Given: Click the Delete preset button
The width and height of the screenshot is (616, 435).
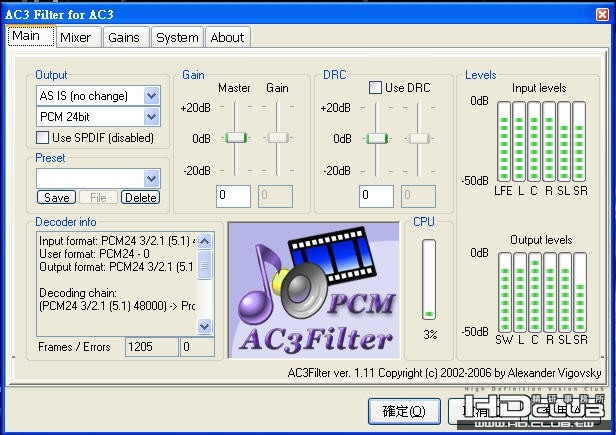Looking at the screenshot, I should [x=141, y=197].
